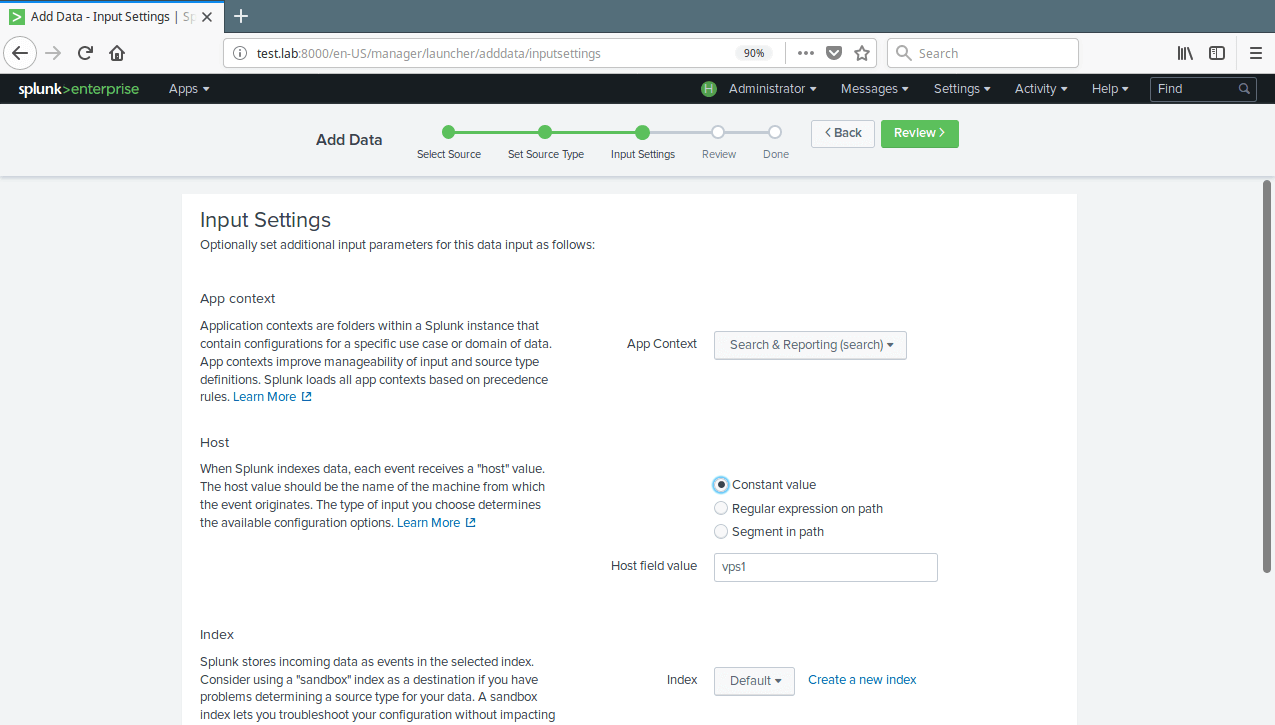This screenshot has width=1275, height=725.
Task: Reload the page with the browser refresh icon
Action: click(x=85, y=53)
